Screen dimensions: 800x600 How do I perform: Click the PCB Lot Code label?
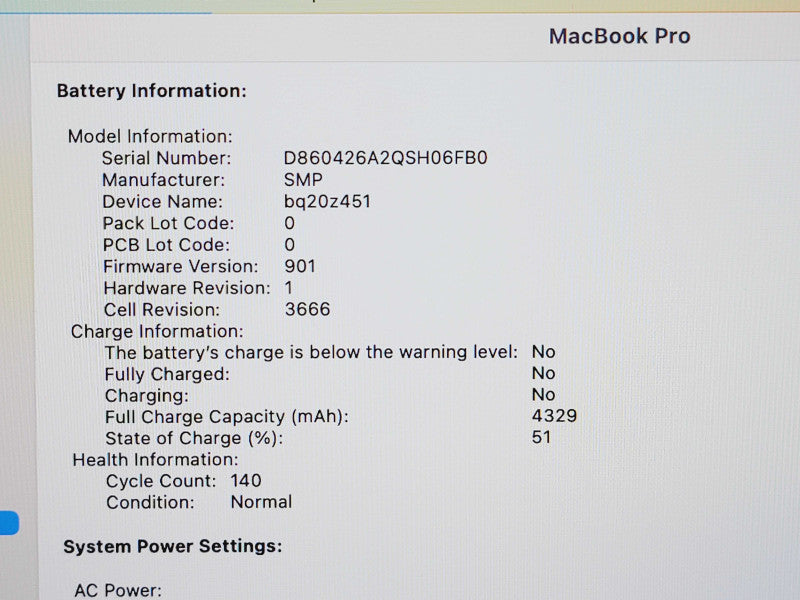coord(166,245)
